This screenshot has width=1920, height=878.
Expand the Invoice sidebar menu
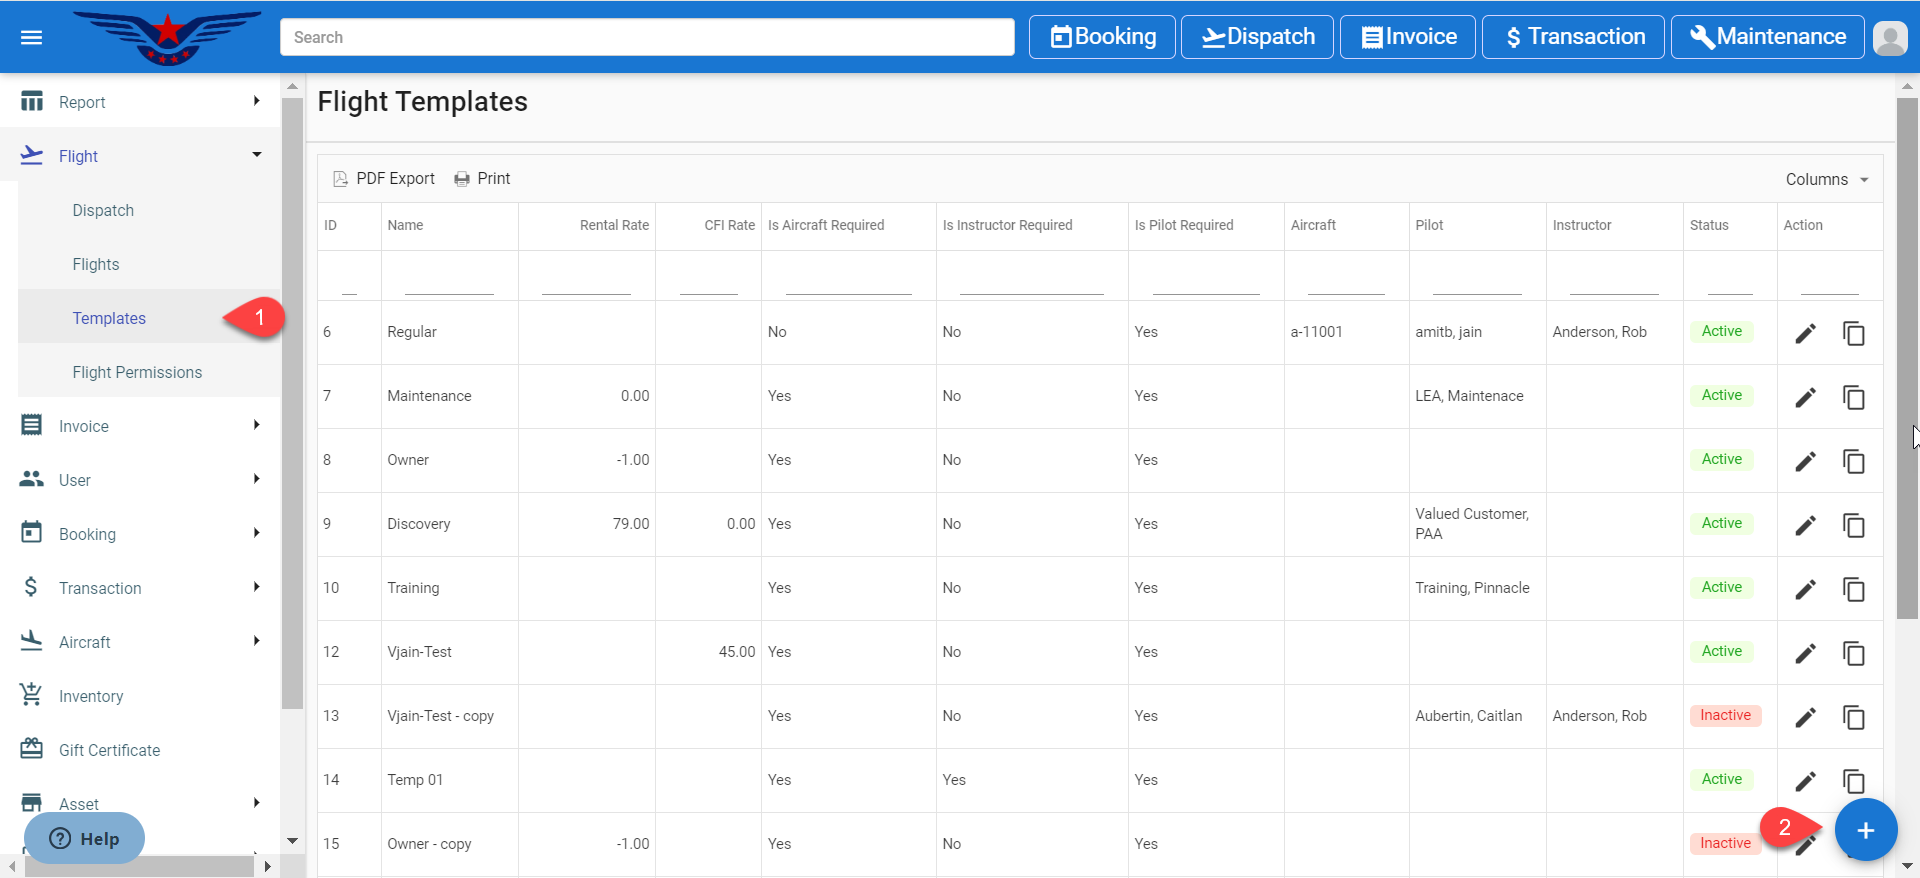tap(140, 426)
